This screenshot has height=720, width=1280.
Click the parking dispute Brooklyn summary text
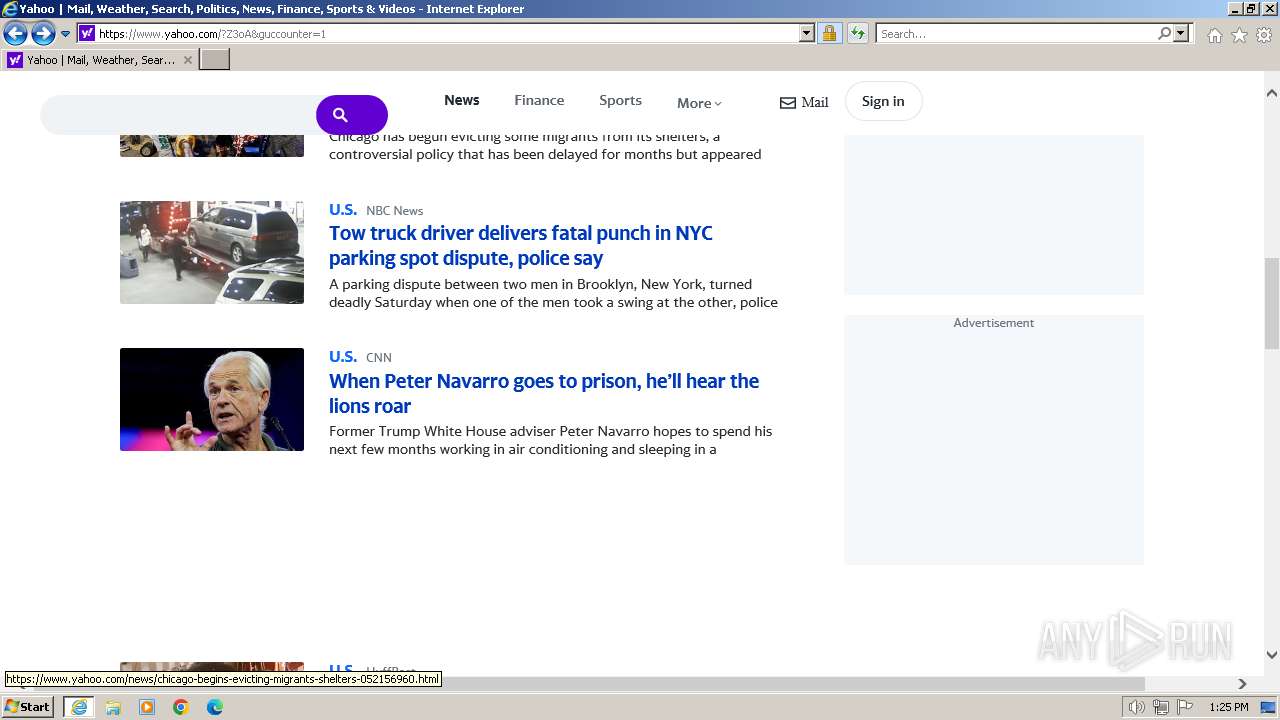[553, 293]
